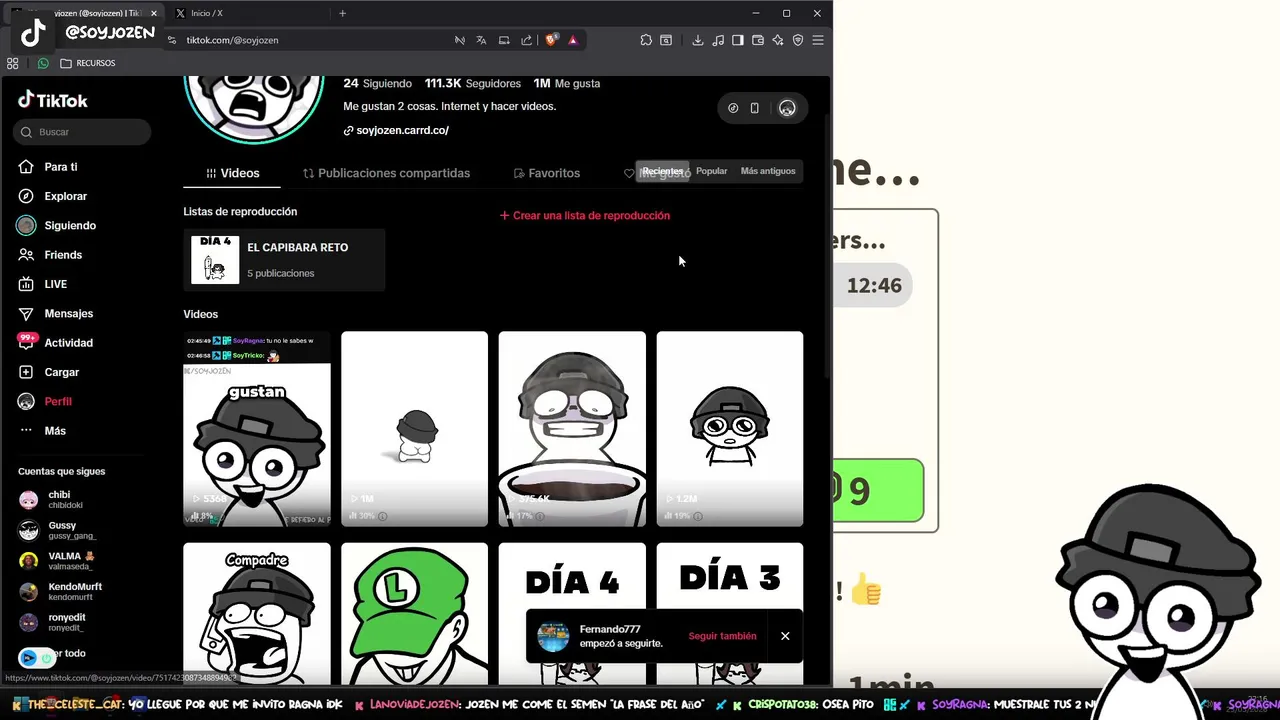1280x720 pixels.
Task: Open the 1.2M views video thumbnail
Action: (730, 429)
